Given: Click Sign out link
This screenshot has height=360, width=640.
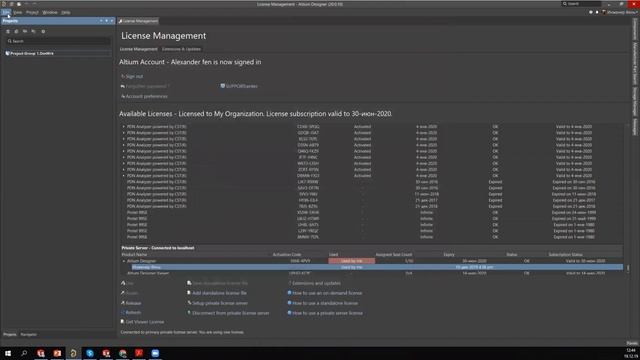Looking at the screenshot, I should point(132,76).
